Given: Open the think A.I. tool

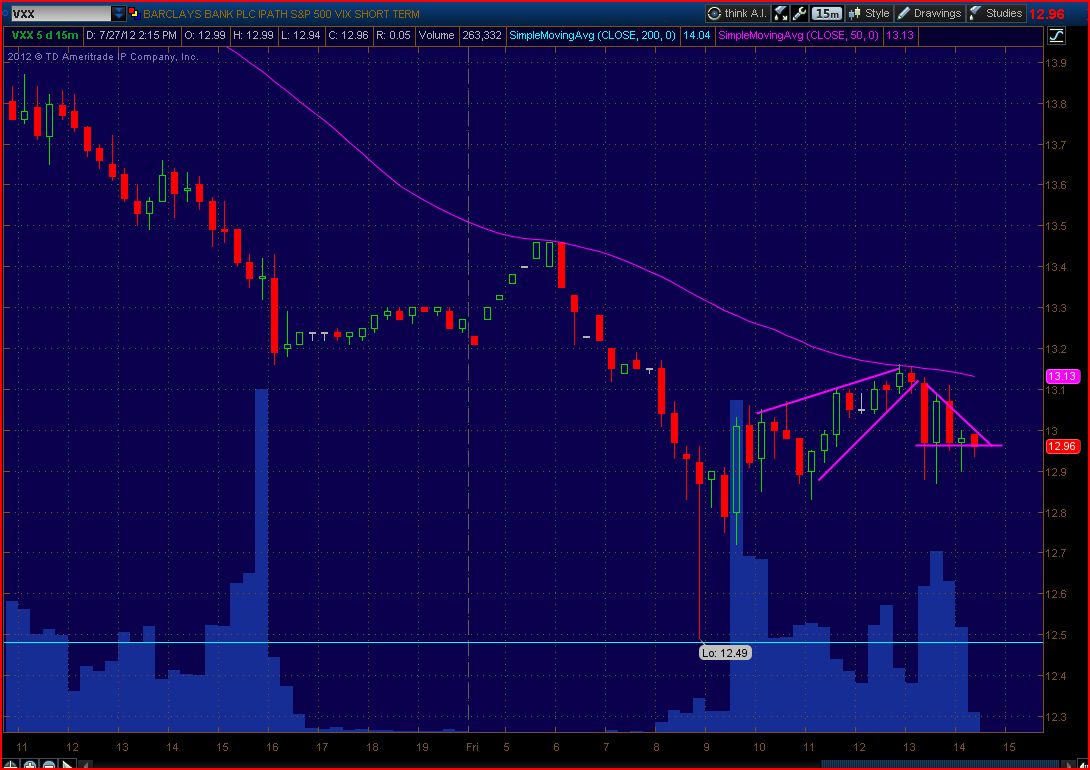Looking at the screenshot, I should (737, 13).
